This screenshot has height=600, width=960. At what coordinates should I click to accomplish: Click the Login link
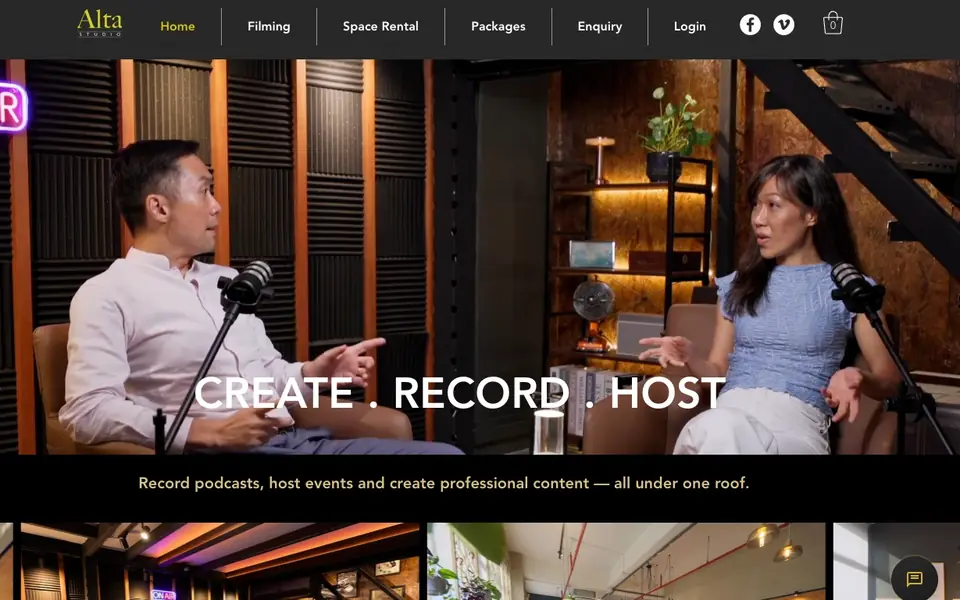(x=690, y=26)
